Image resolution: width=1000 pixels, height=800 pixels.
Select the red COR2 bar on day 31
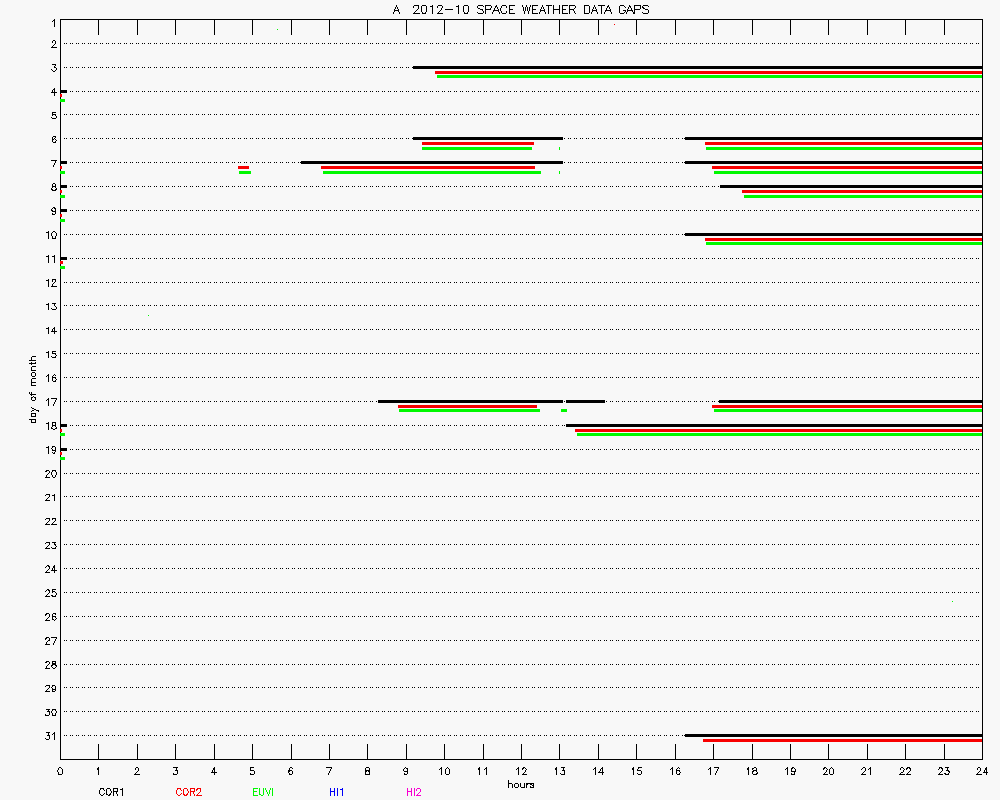(x=842, y=740)
